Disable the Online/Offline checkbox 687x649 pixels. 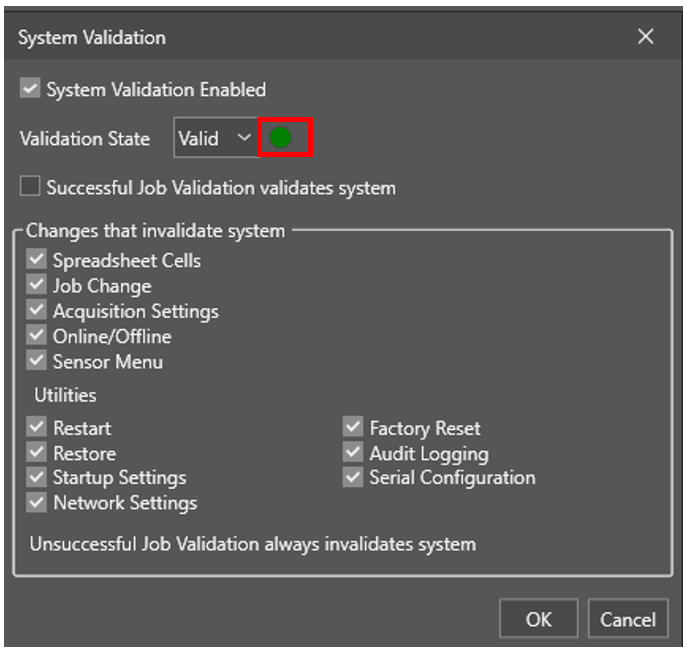click(x=37, y=336)
